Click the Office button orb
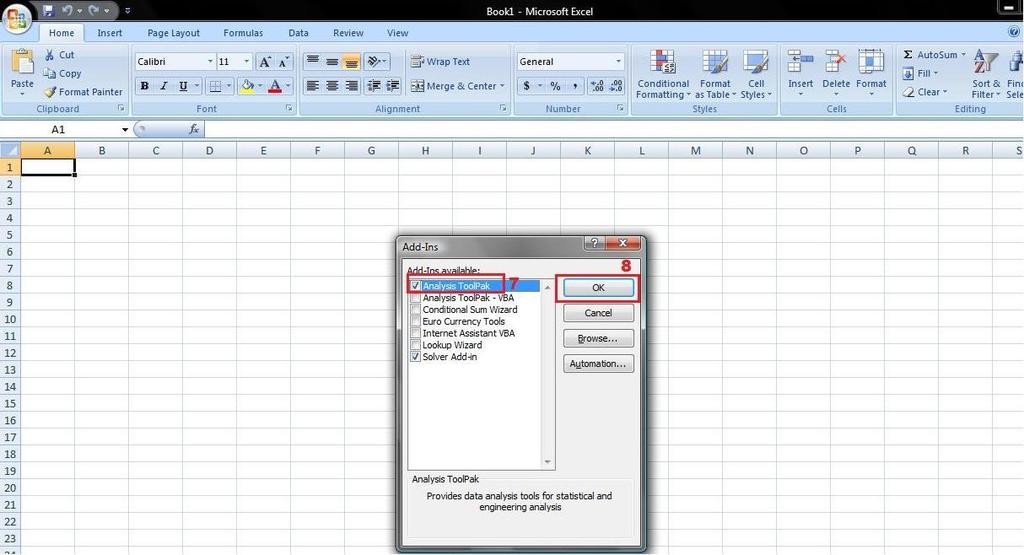Image resolution: width=1024 pixels, height=555 pixels. (x=17, y=18)
